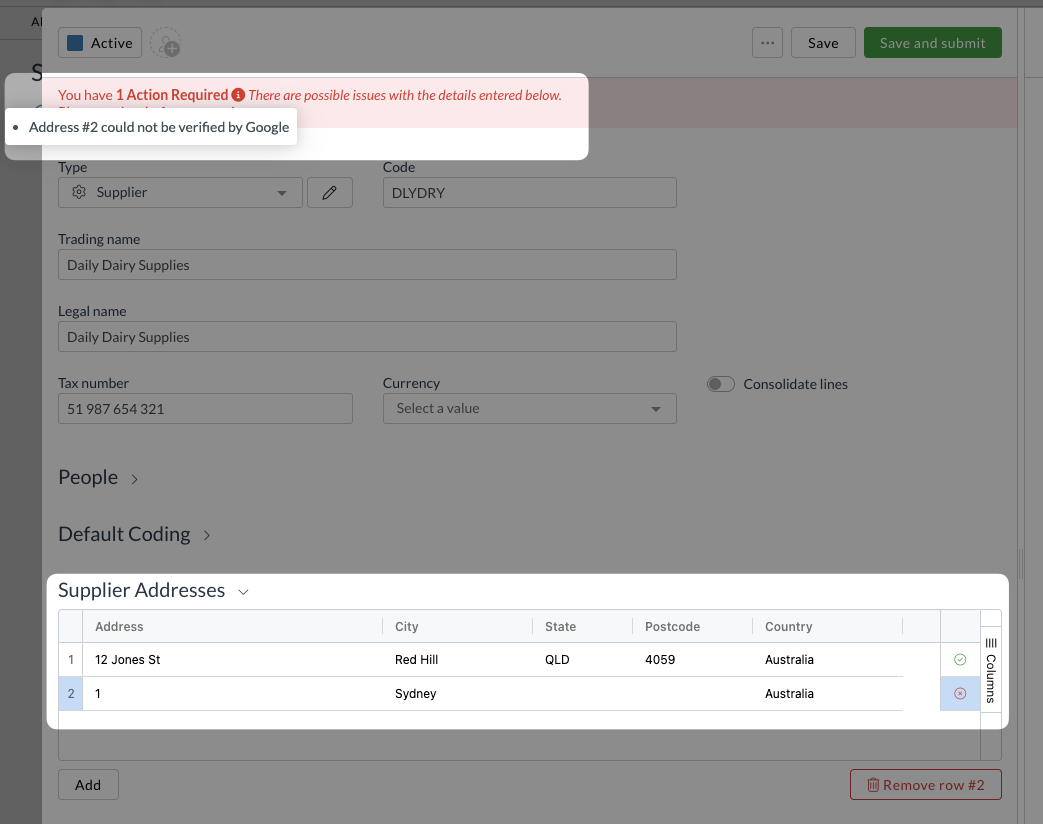Click the gear icon in the Supplier type field
1043x824 pixels.
tap(78, 192)
